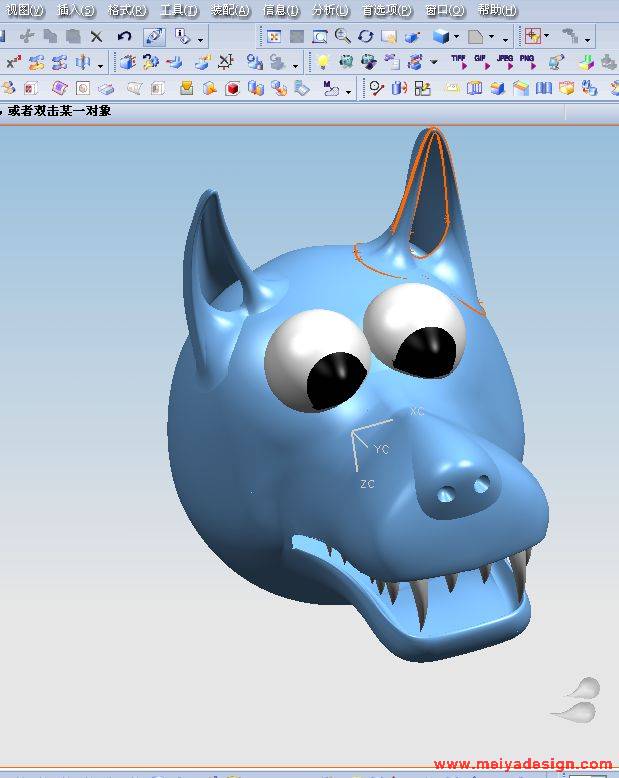Open the 格式(R) menu
The image size is (619, 778).
pyautogui.click(x=127, y=10)
